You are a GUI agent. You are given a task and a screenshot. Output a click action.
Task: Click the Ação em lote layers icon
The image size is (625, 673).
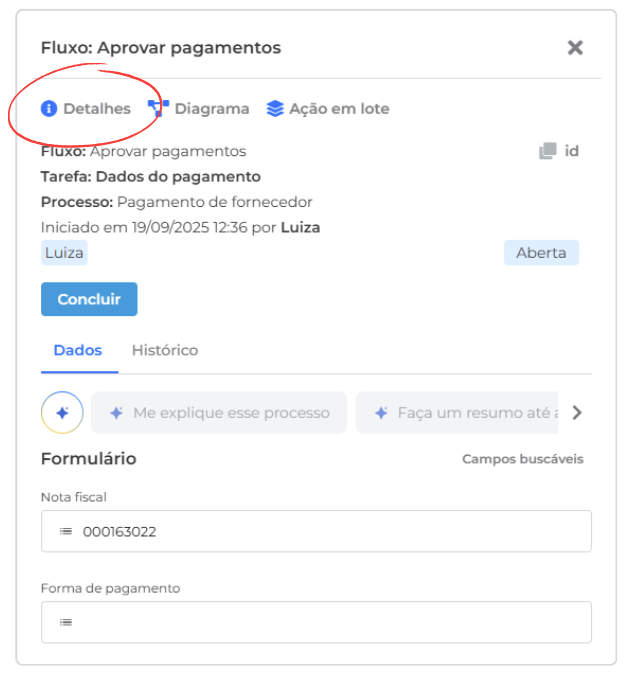275,108
